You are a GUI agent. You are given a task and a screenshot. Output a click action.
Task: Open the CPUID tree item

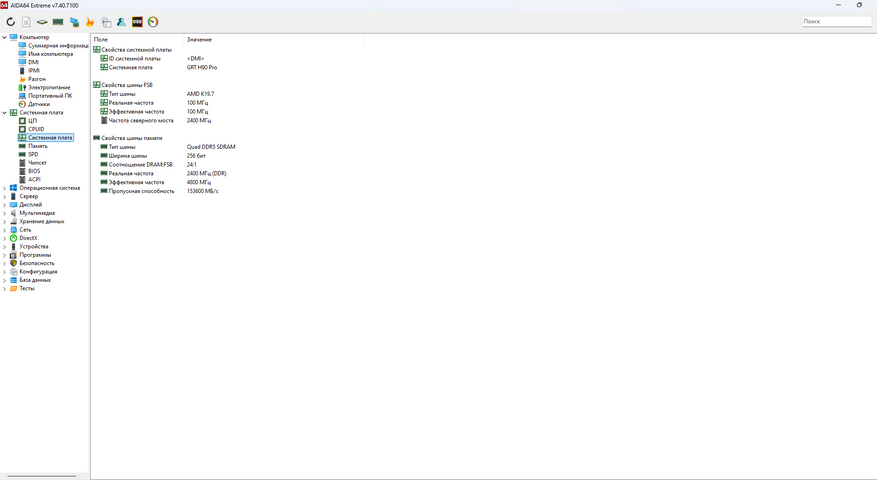click(x=36, y=129)
